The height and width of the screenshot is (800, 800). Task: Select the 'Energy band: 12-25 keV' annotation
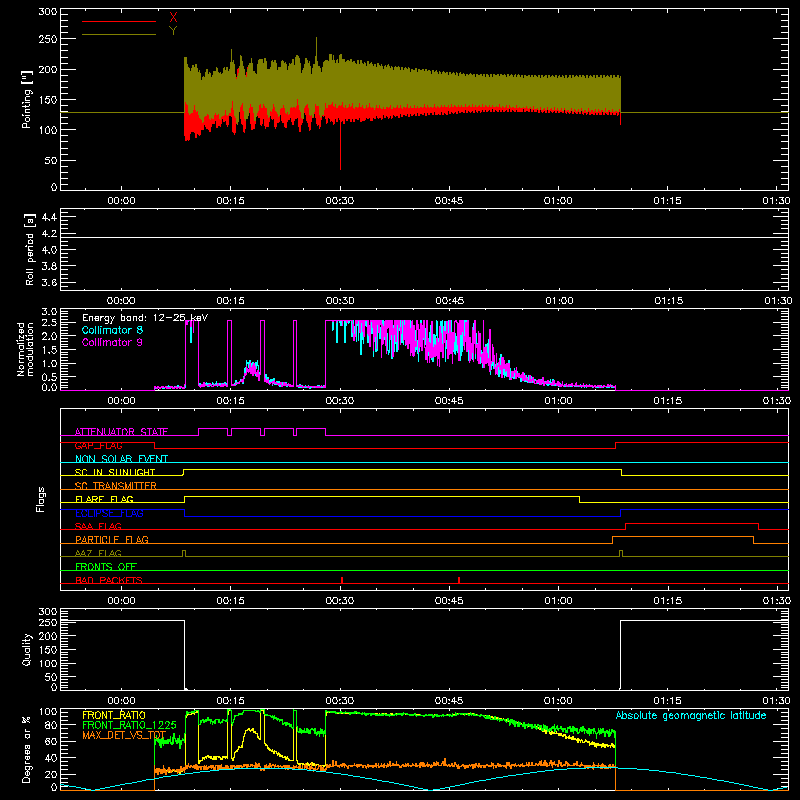tap(145, 318)
